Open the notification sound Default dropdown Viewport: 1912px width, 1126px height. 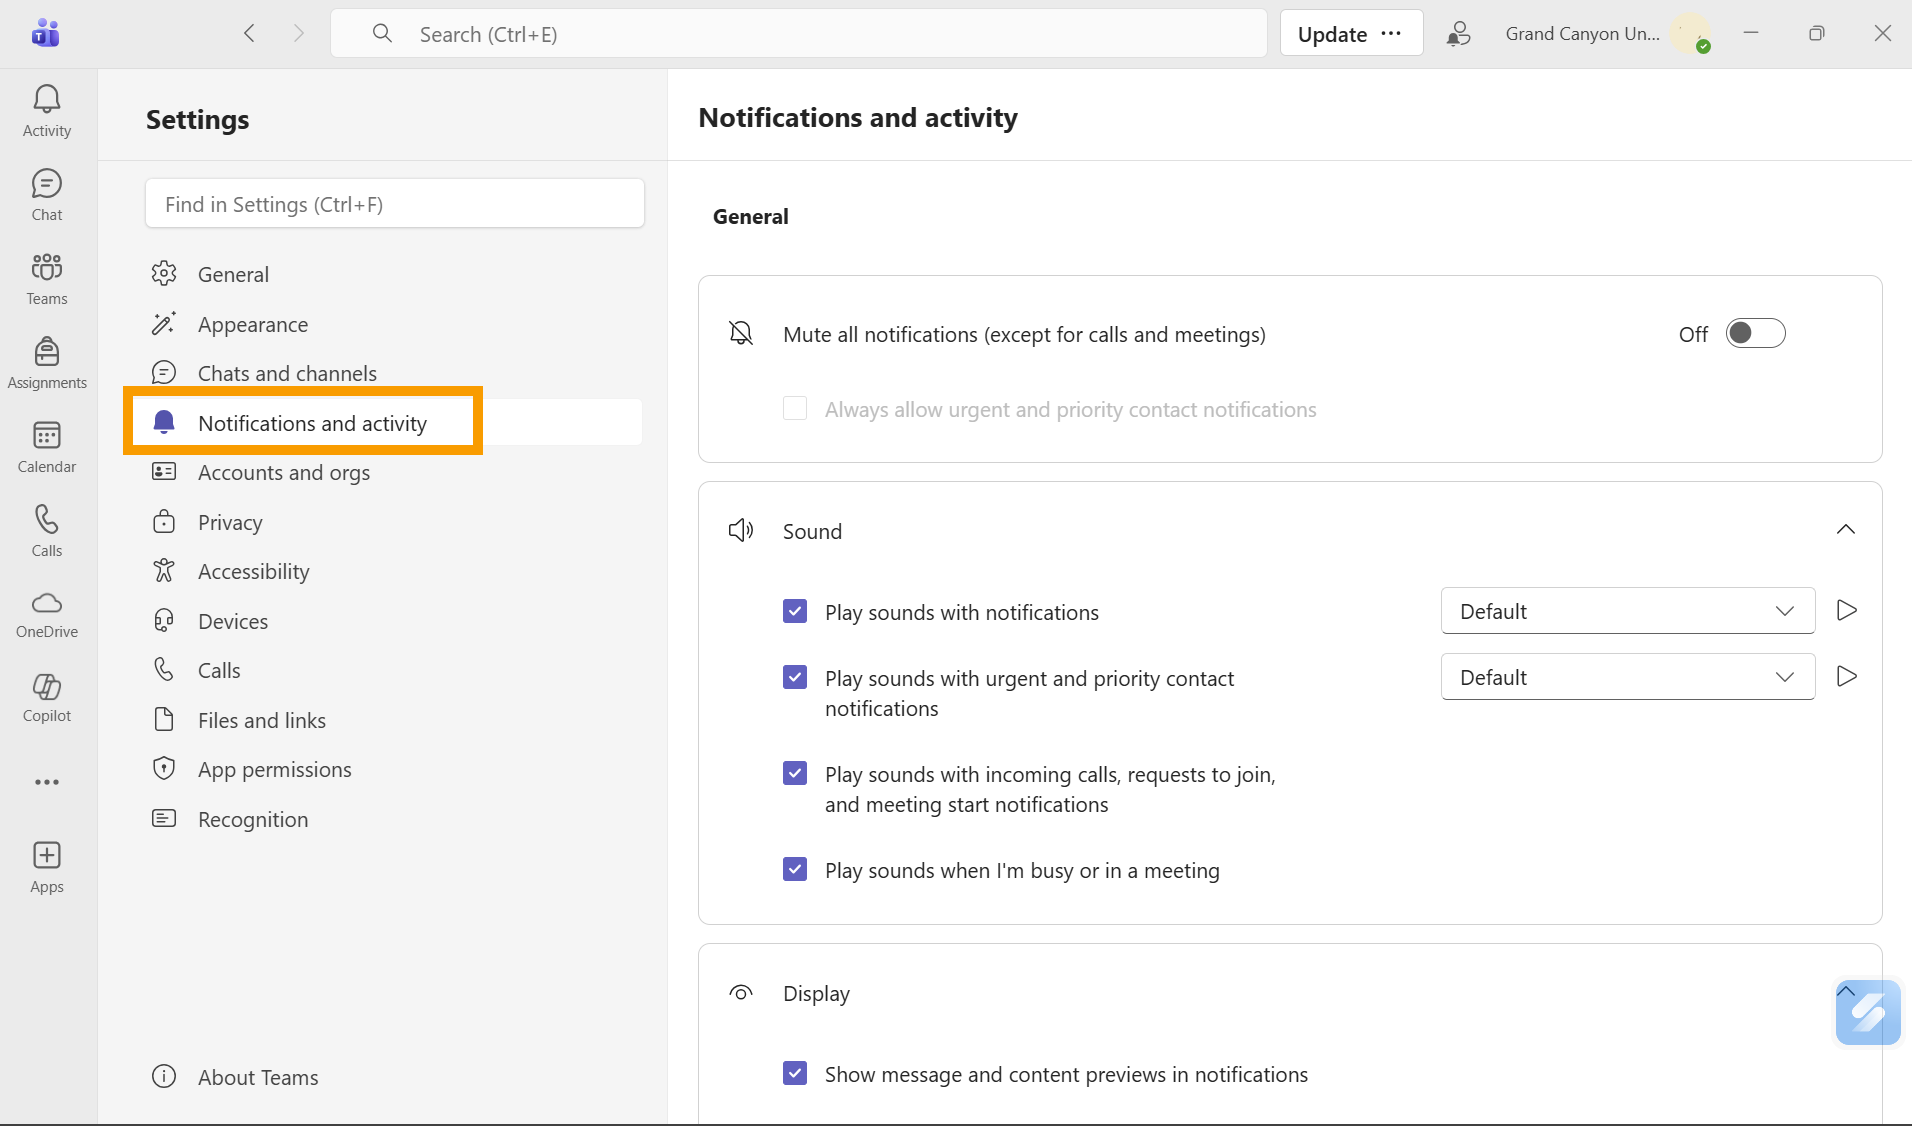[1627, 611]
